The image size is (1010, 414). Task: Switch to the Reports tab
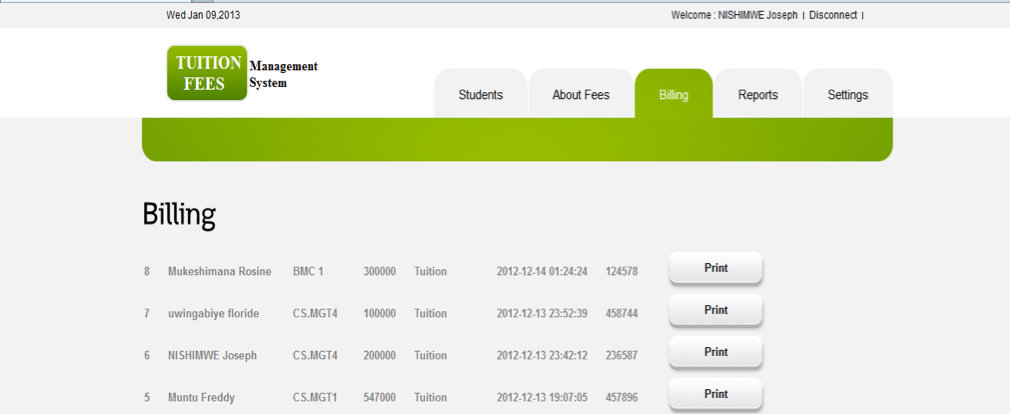click(x=758, y=94)
